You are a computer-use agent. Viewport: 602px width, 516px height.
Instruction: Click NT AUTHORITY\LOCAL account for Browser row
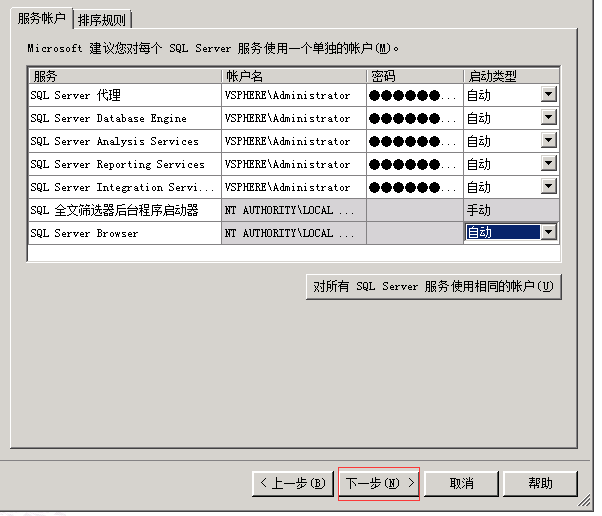coord(294,233)
